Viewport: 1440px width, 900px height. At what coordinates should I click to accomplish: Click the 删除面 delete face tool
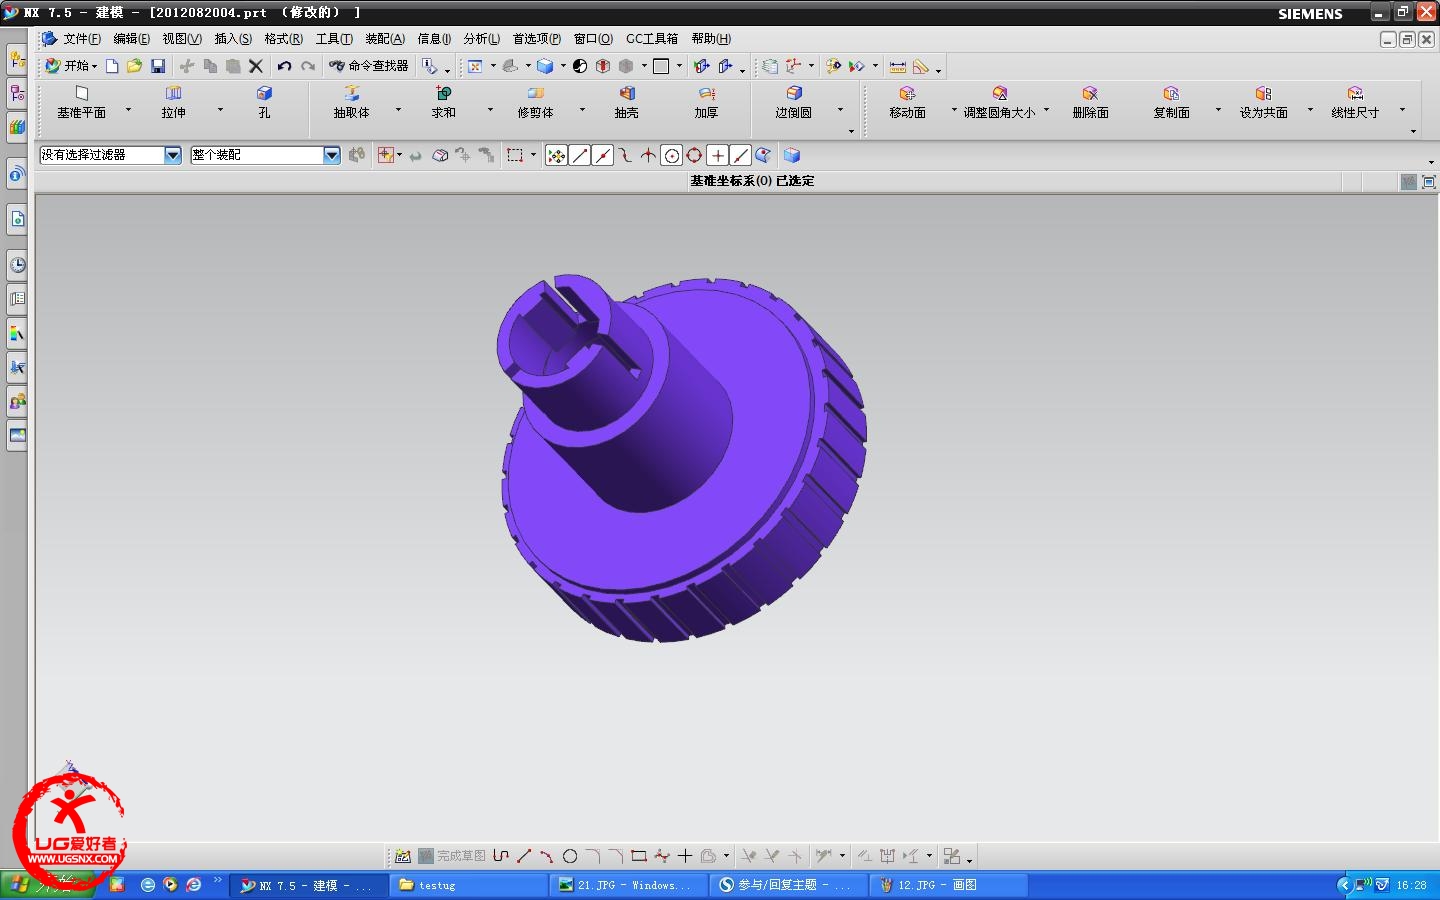coord(1091,103)
